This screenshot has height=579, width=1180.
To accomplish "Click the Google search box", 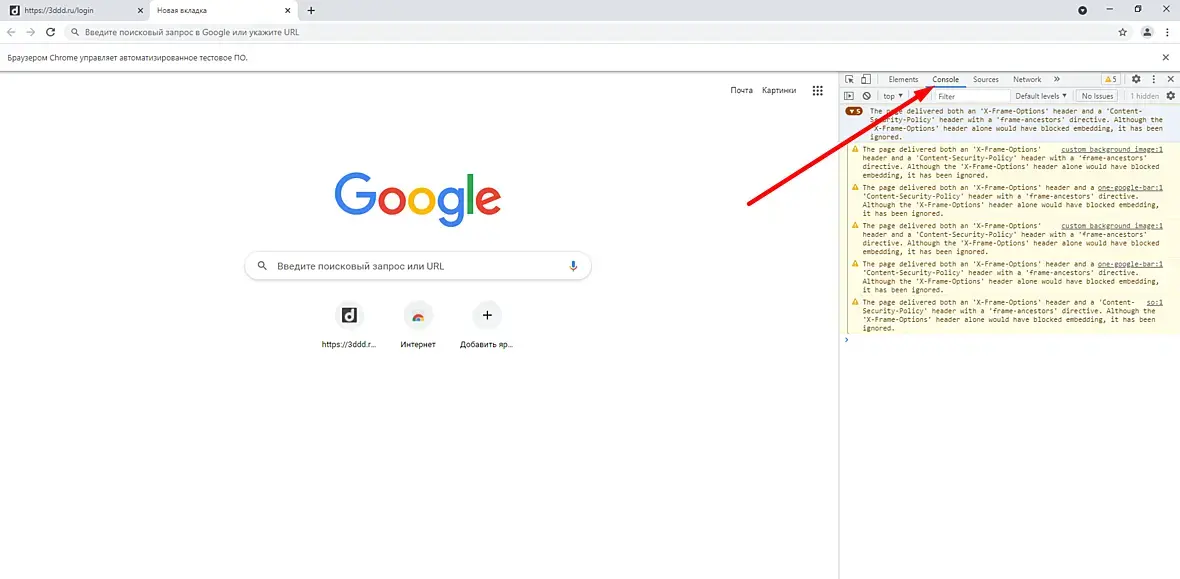I will pyautogui.click(x=418, y=266).
